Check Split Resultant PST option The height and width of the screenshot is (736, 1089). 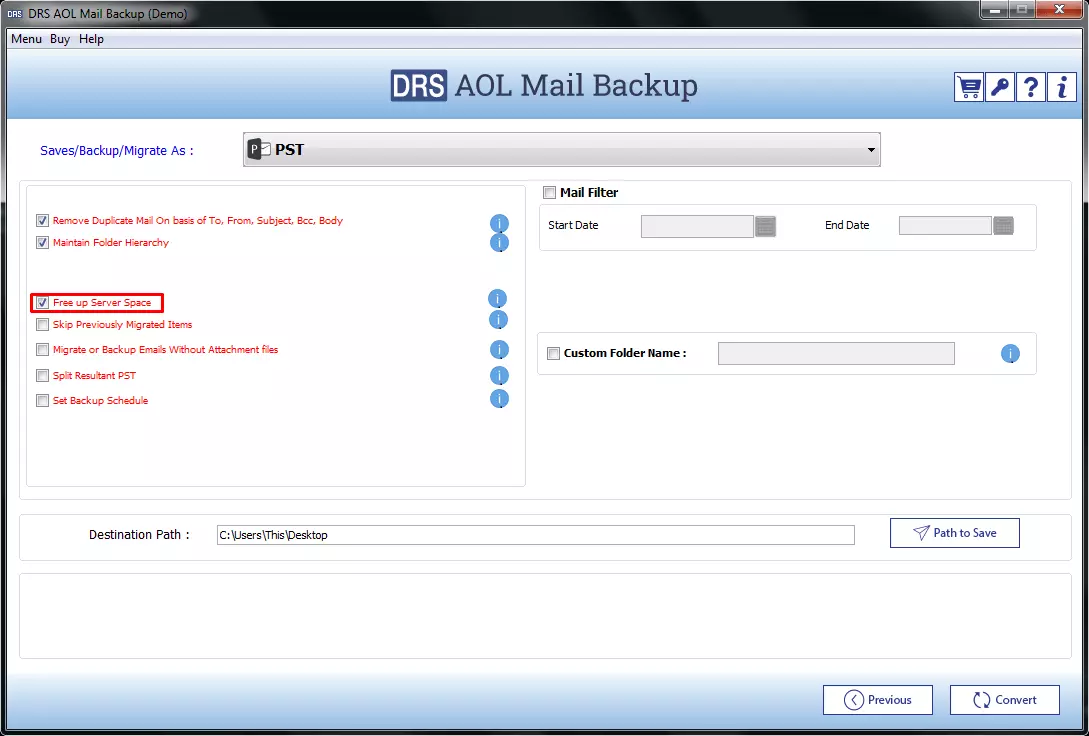pos(42,376)
